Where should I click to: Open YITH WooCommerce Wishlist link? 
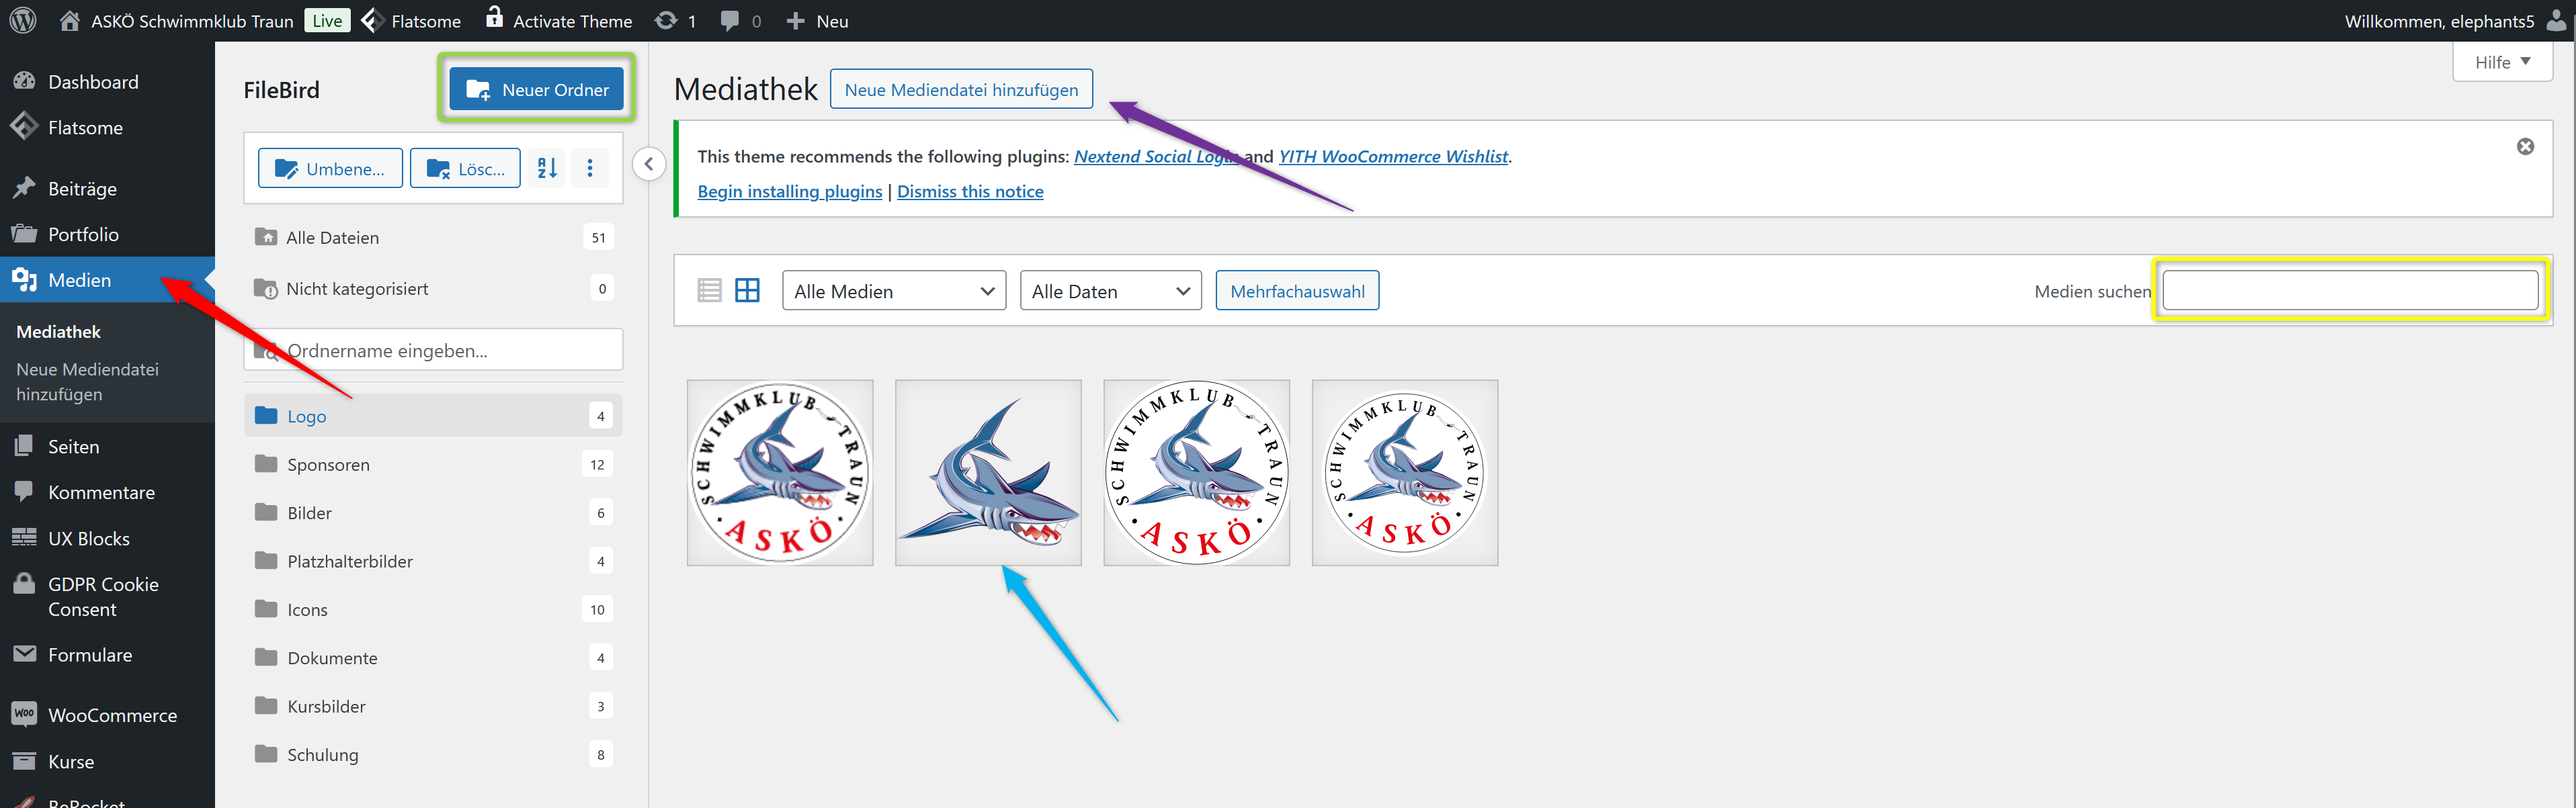click(1393, 156)
